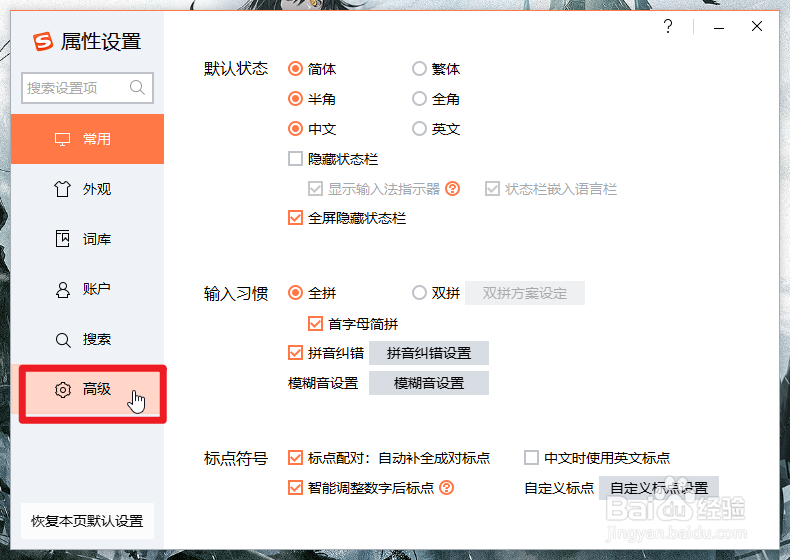Click the question mark help icon in title bar
790x560 pixels.
[668, 26]
